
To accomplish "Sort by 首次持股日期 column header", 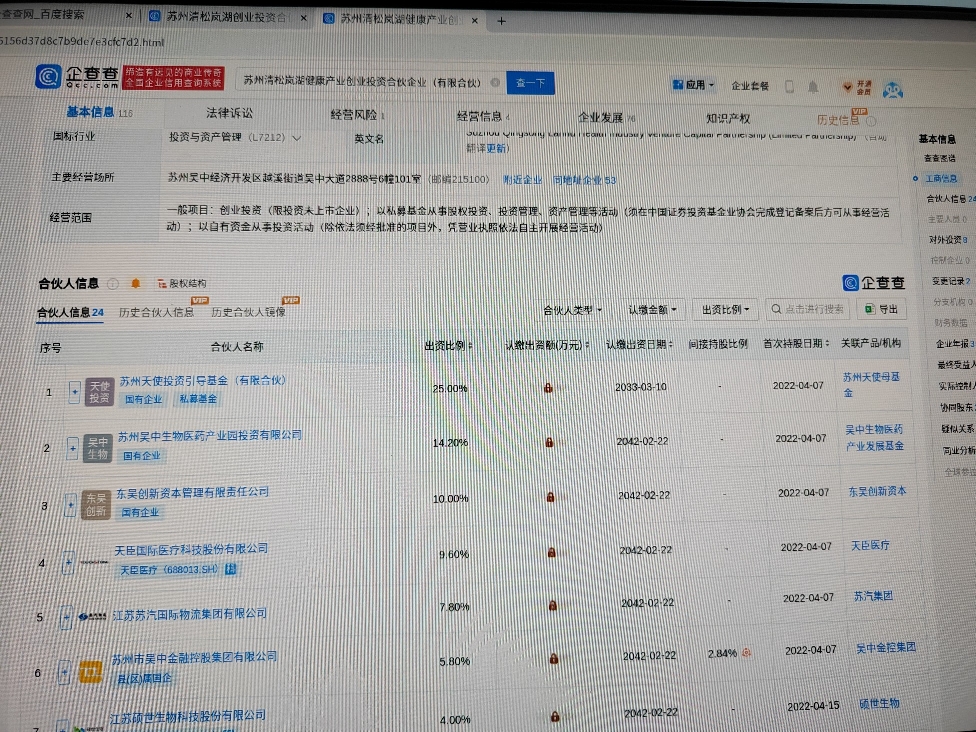I will click(x=796, y=343).
